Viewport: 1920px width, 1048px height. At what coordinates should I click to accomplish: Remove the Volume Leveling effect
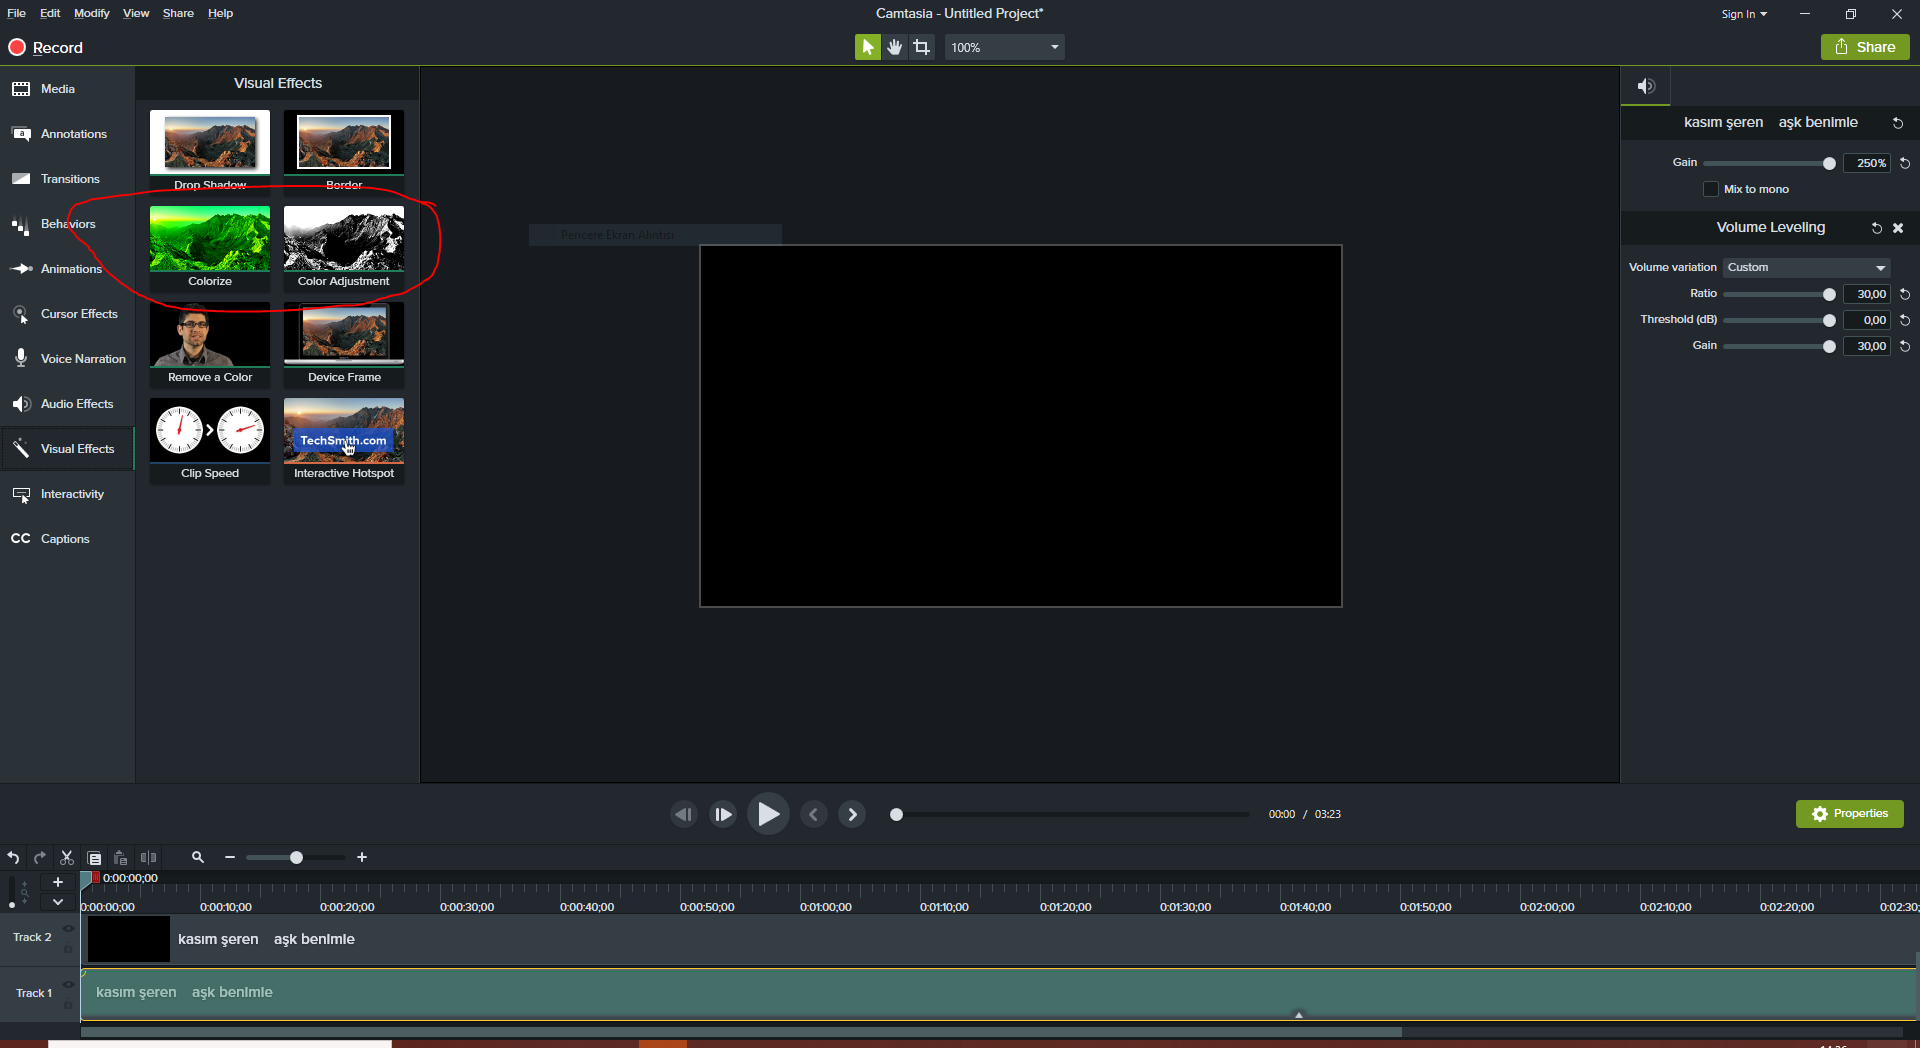point(1898,228)
